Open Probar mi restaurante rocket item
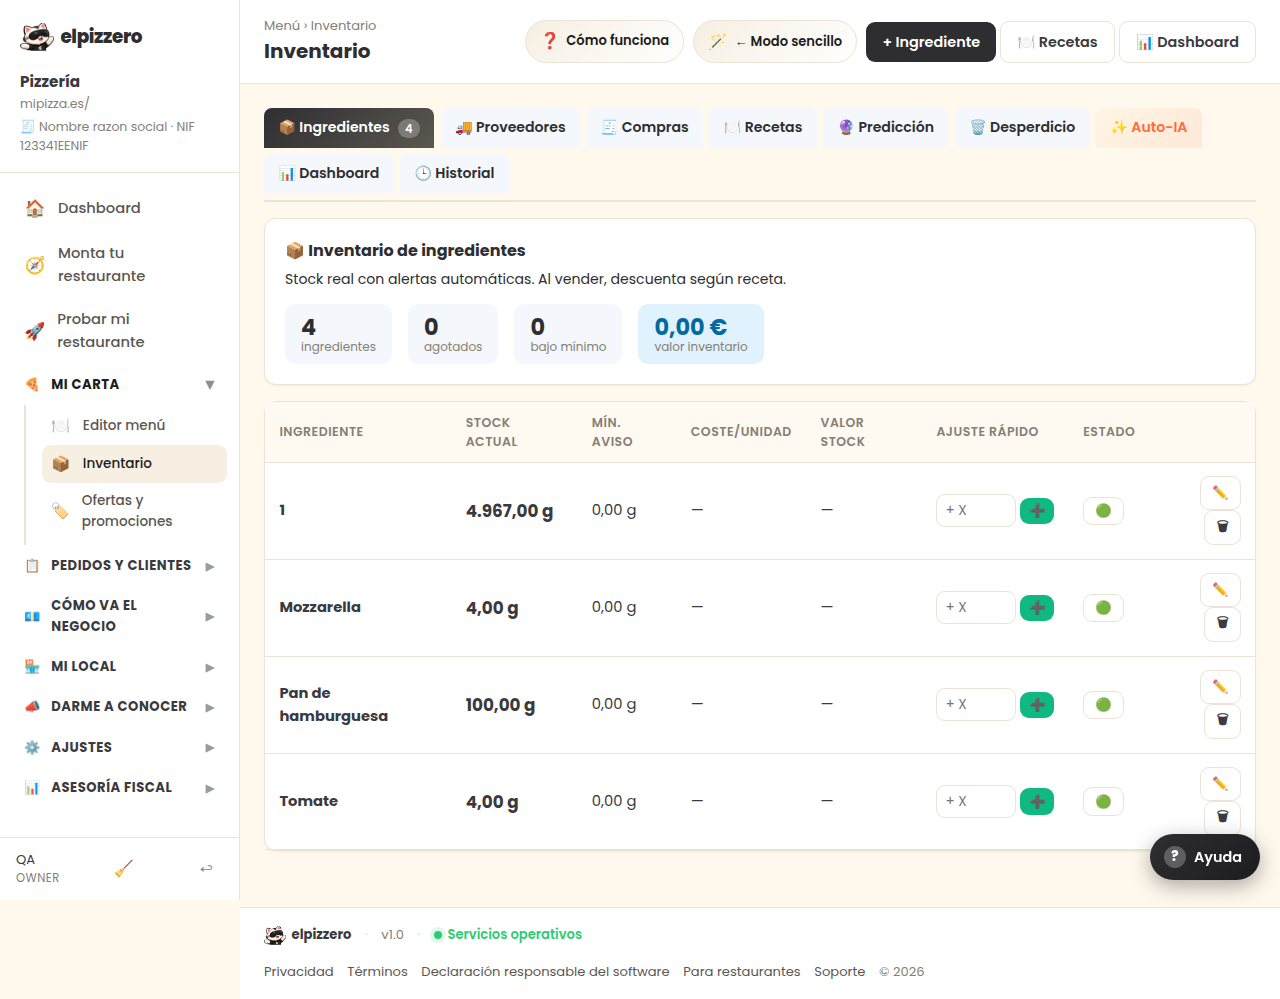Image resolution: width=1280 pixels, height=999 pixels. [x=119, y=331]
